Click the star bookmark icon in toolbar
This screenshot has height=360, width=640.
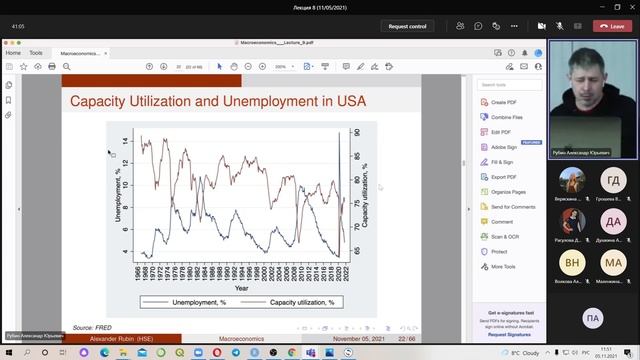point(23,67)
